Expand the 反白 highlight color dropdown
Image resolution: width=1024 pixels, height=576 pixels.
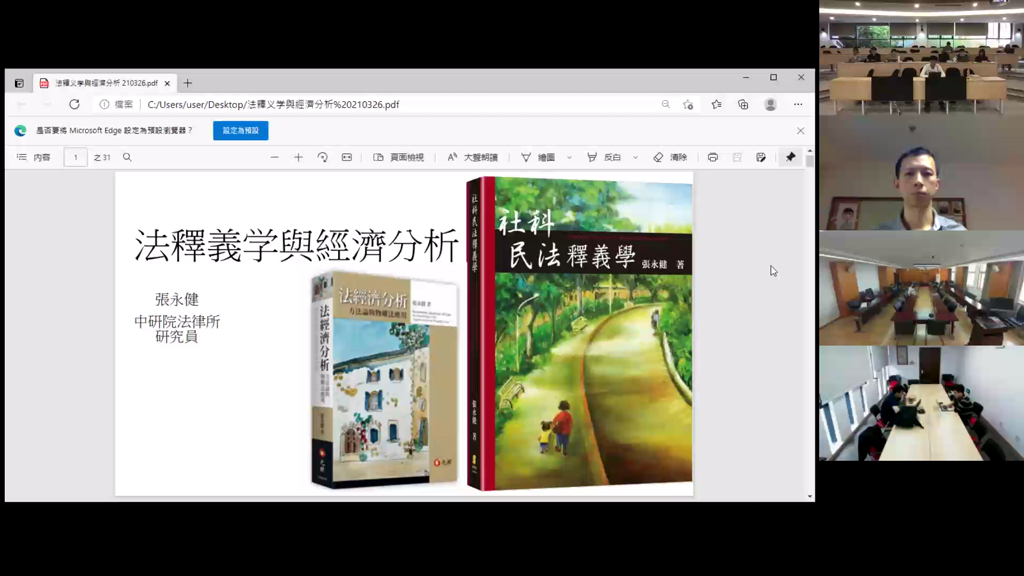point(635,157)
